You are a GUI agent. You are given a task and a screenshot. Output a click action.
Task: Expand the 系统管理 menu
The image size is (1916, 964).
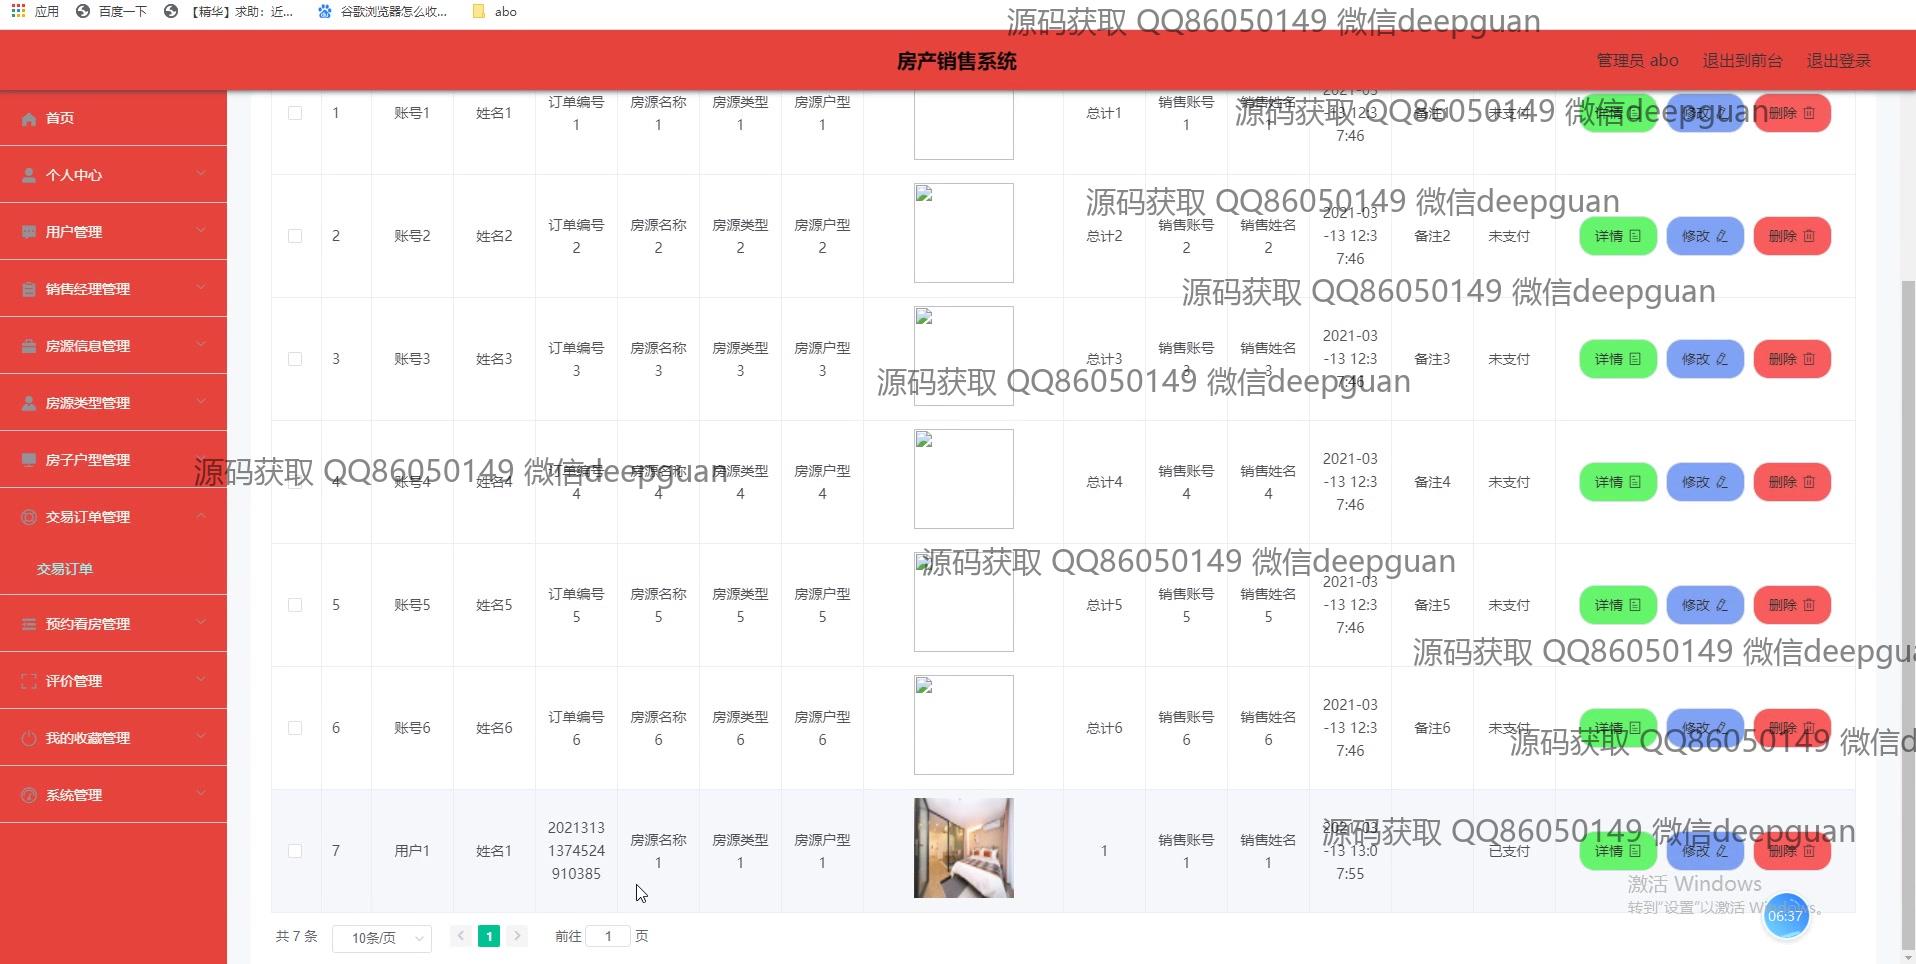[x=113, y=795]
